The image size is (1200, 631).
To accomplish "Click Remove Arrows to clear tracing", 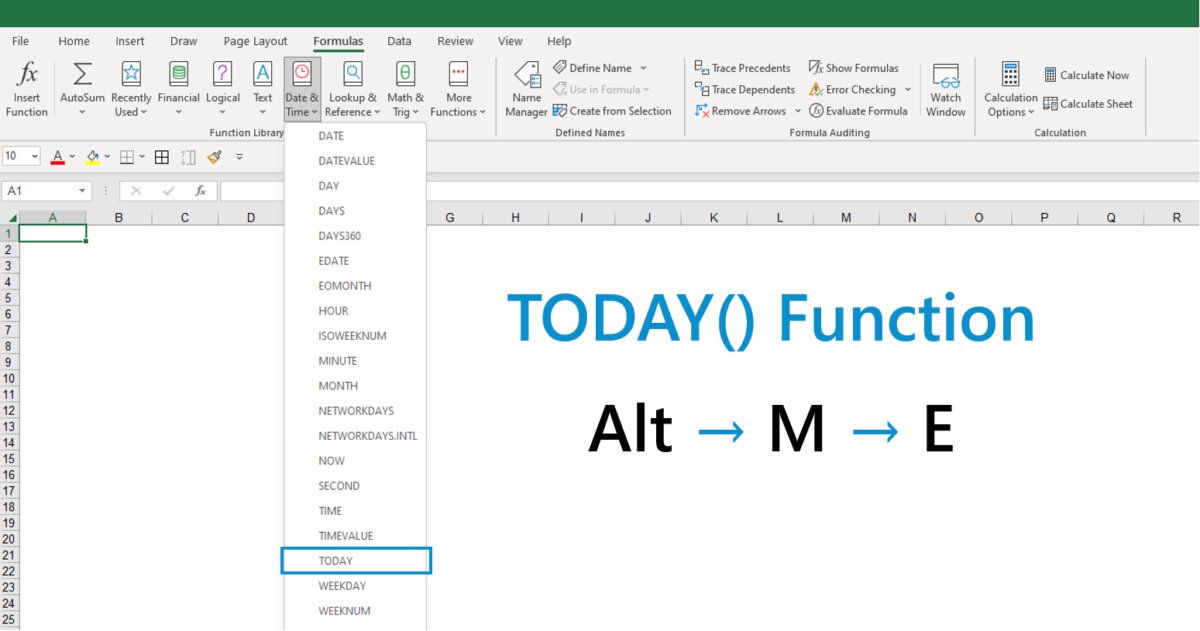I will click(738, 110).
